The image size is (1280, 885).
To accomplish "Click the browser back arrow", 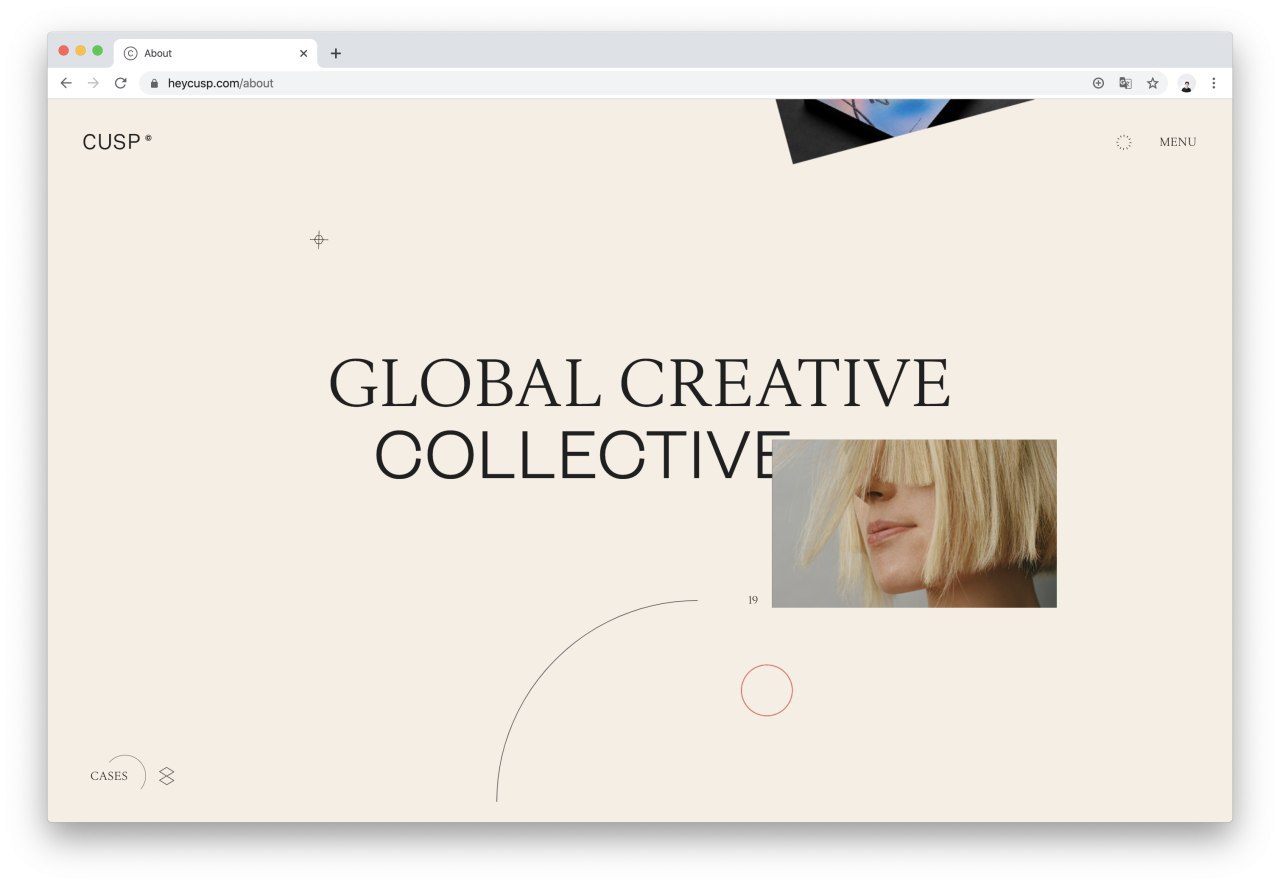I will point(66,83).
